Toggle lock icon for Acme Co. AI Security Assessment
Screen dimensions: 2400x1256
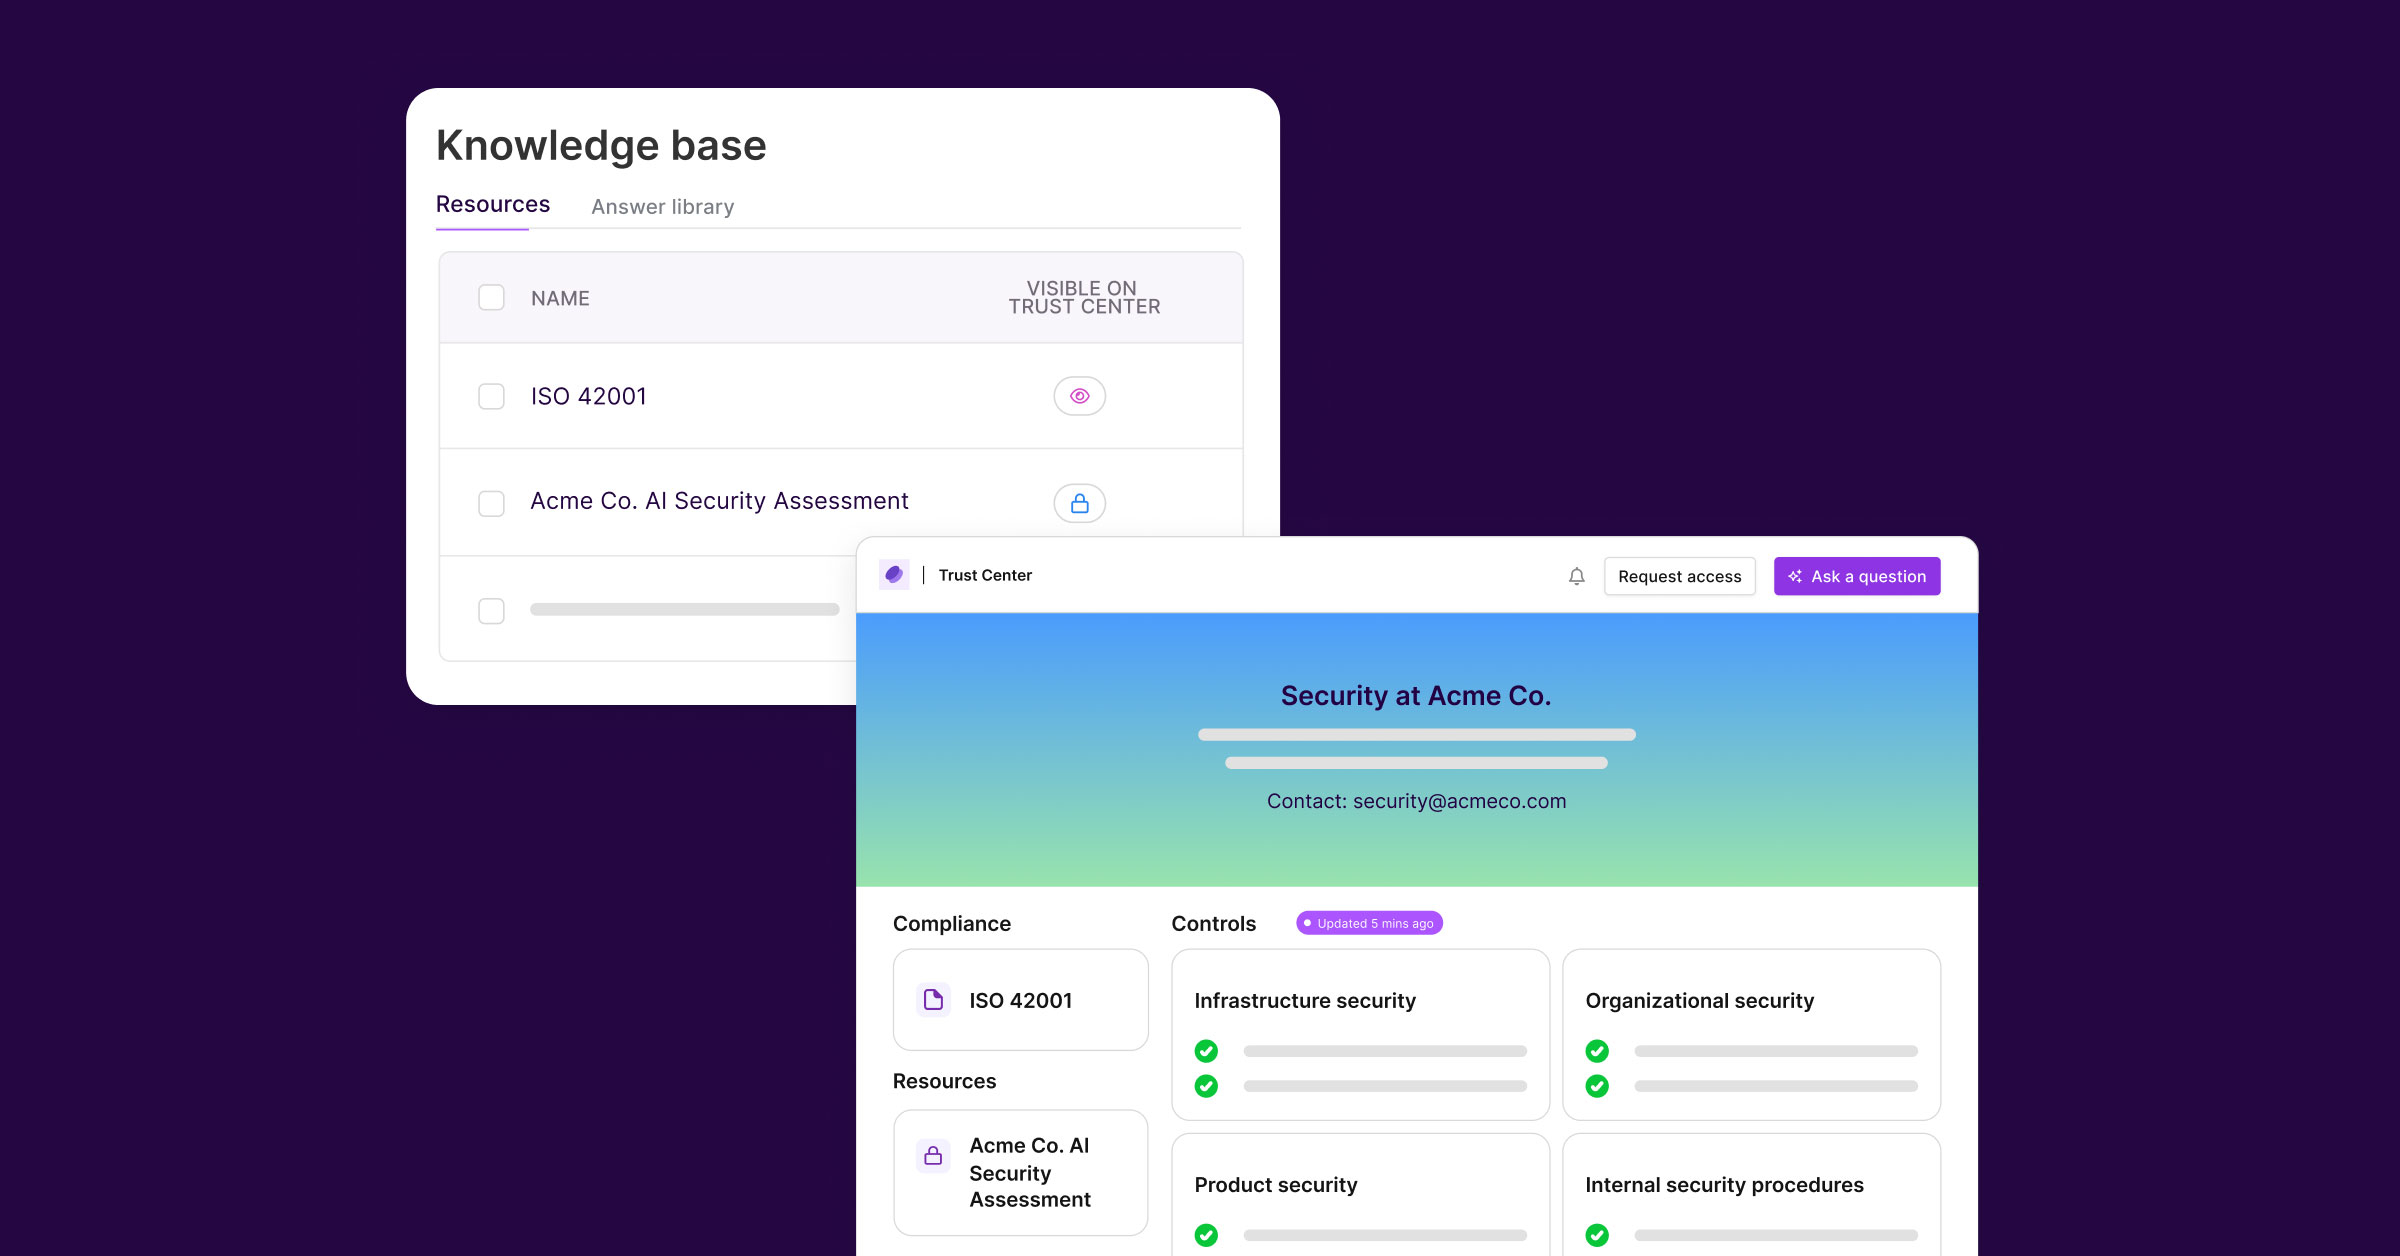pos(1079,503)
